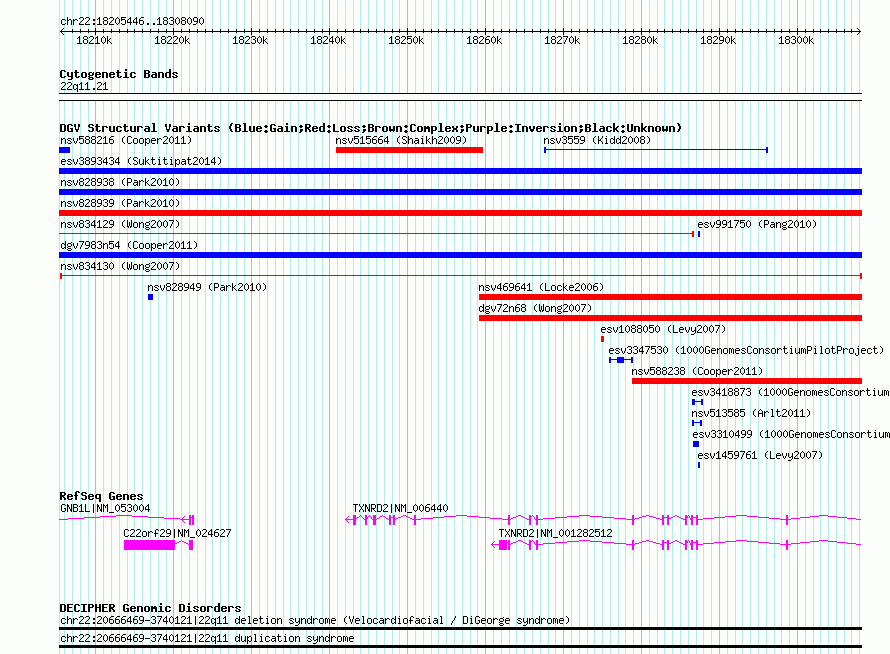Image resolution: width=890 pixels, height=654 pixels.
Task: Click the DGV Structural Variants track title
Action: pos(371,128)
